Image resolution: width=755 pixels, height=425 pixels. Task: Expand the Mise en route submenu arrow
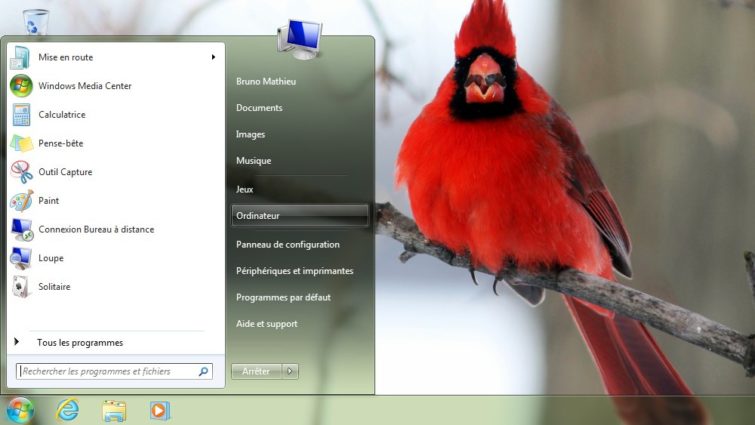click(213, 57)
